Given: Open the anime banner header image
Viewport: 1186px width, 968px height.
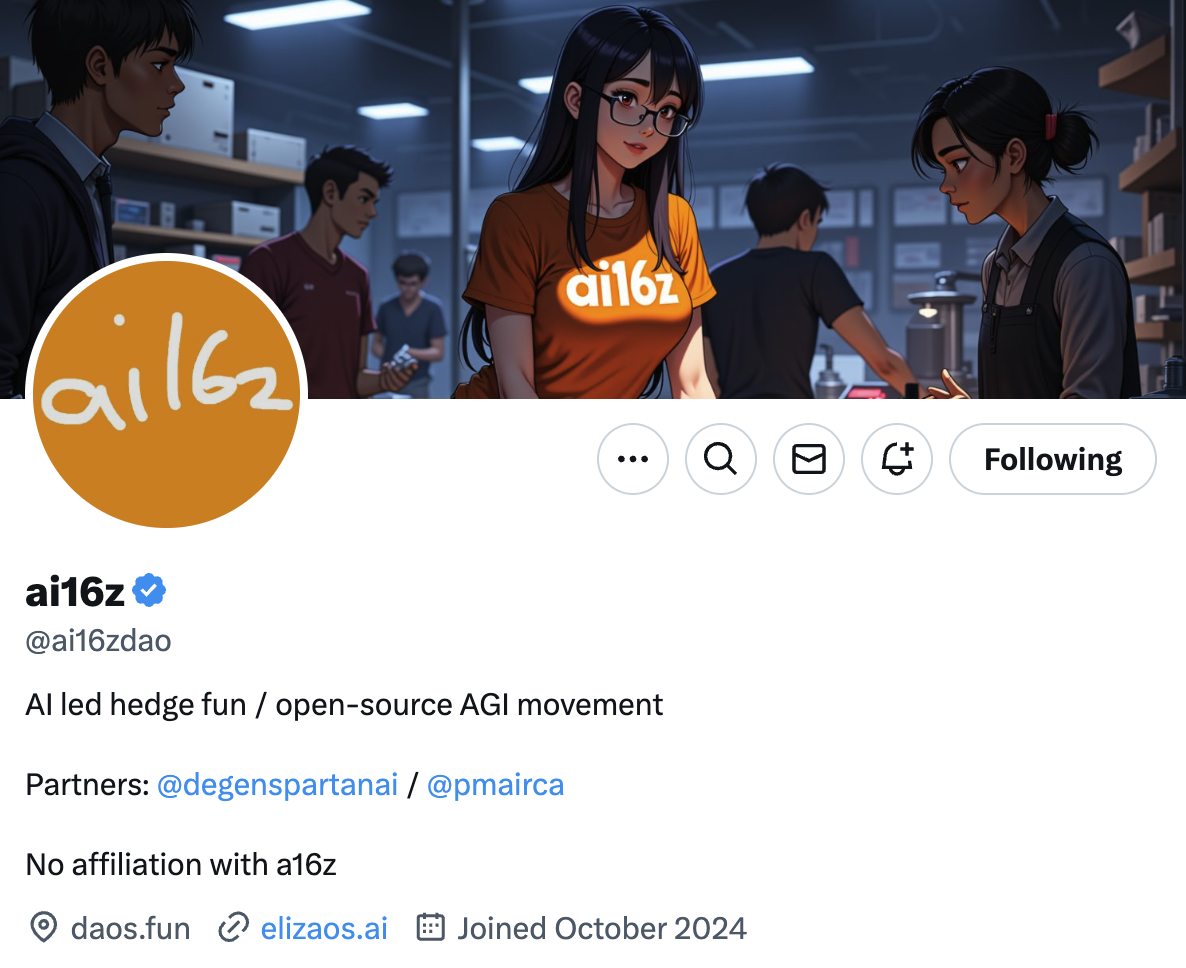Looking at the screenshot, I should [x=593, y=199].
